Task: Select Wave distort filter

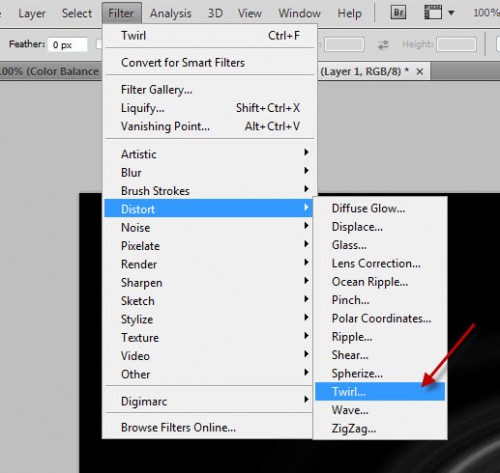Action: [x=380, y=410]
